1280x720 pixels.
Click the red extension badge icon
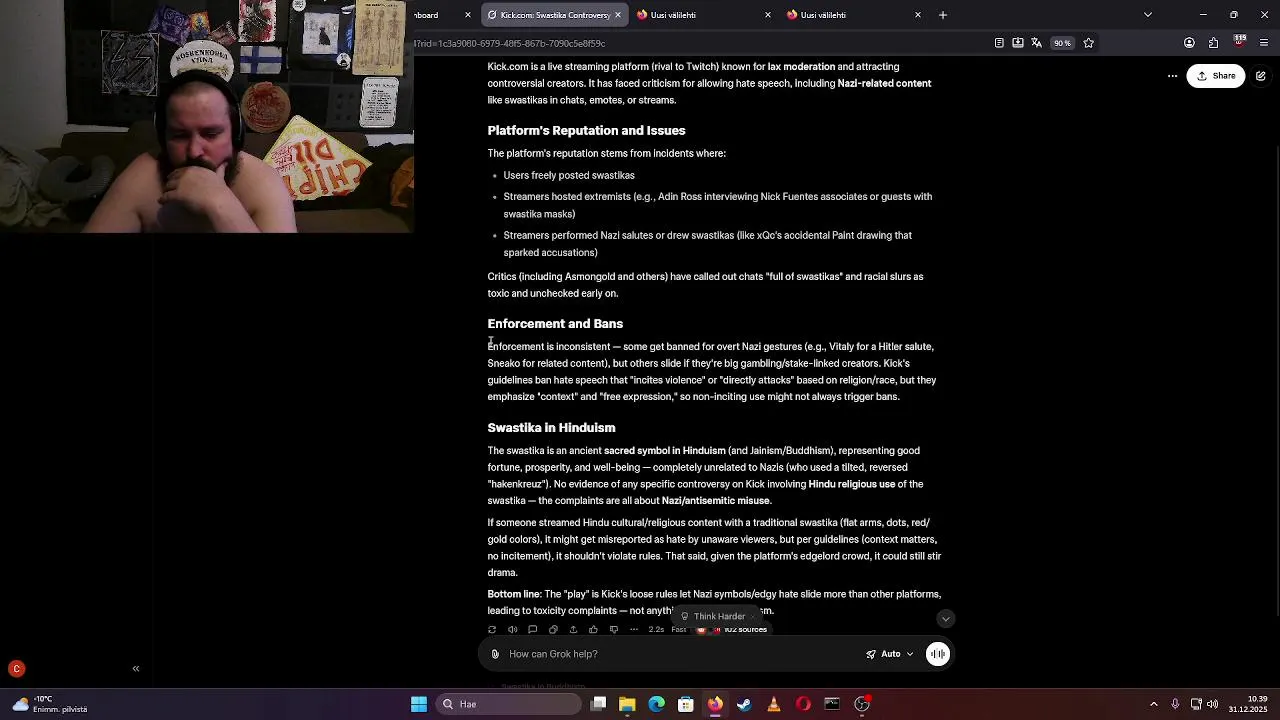1240,42
